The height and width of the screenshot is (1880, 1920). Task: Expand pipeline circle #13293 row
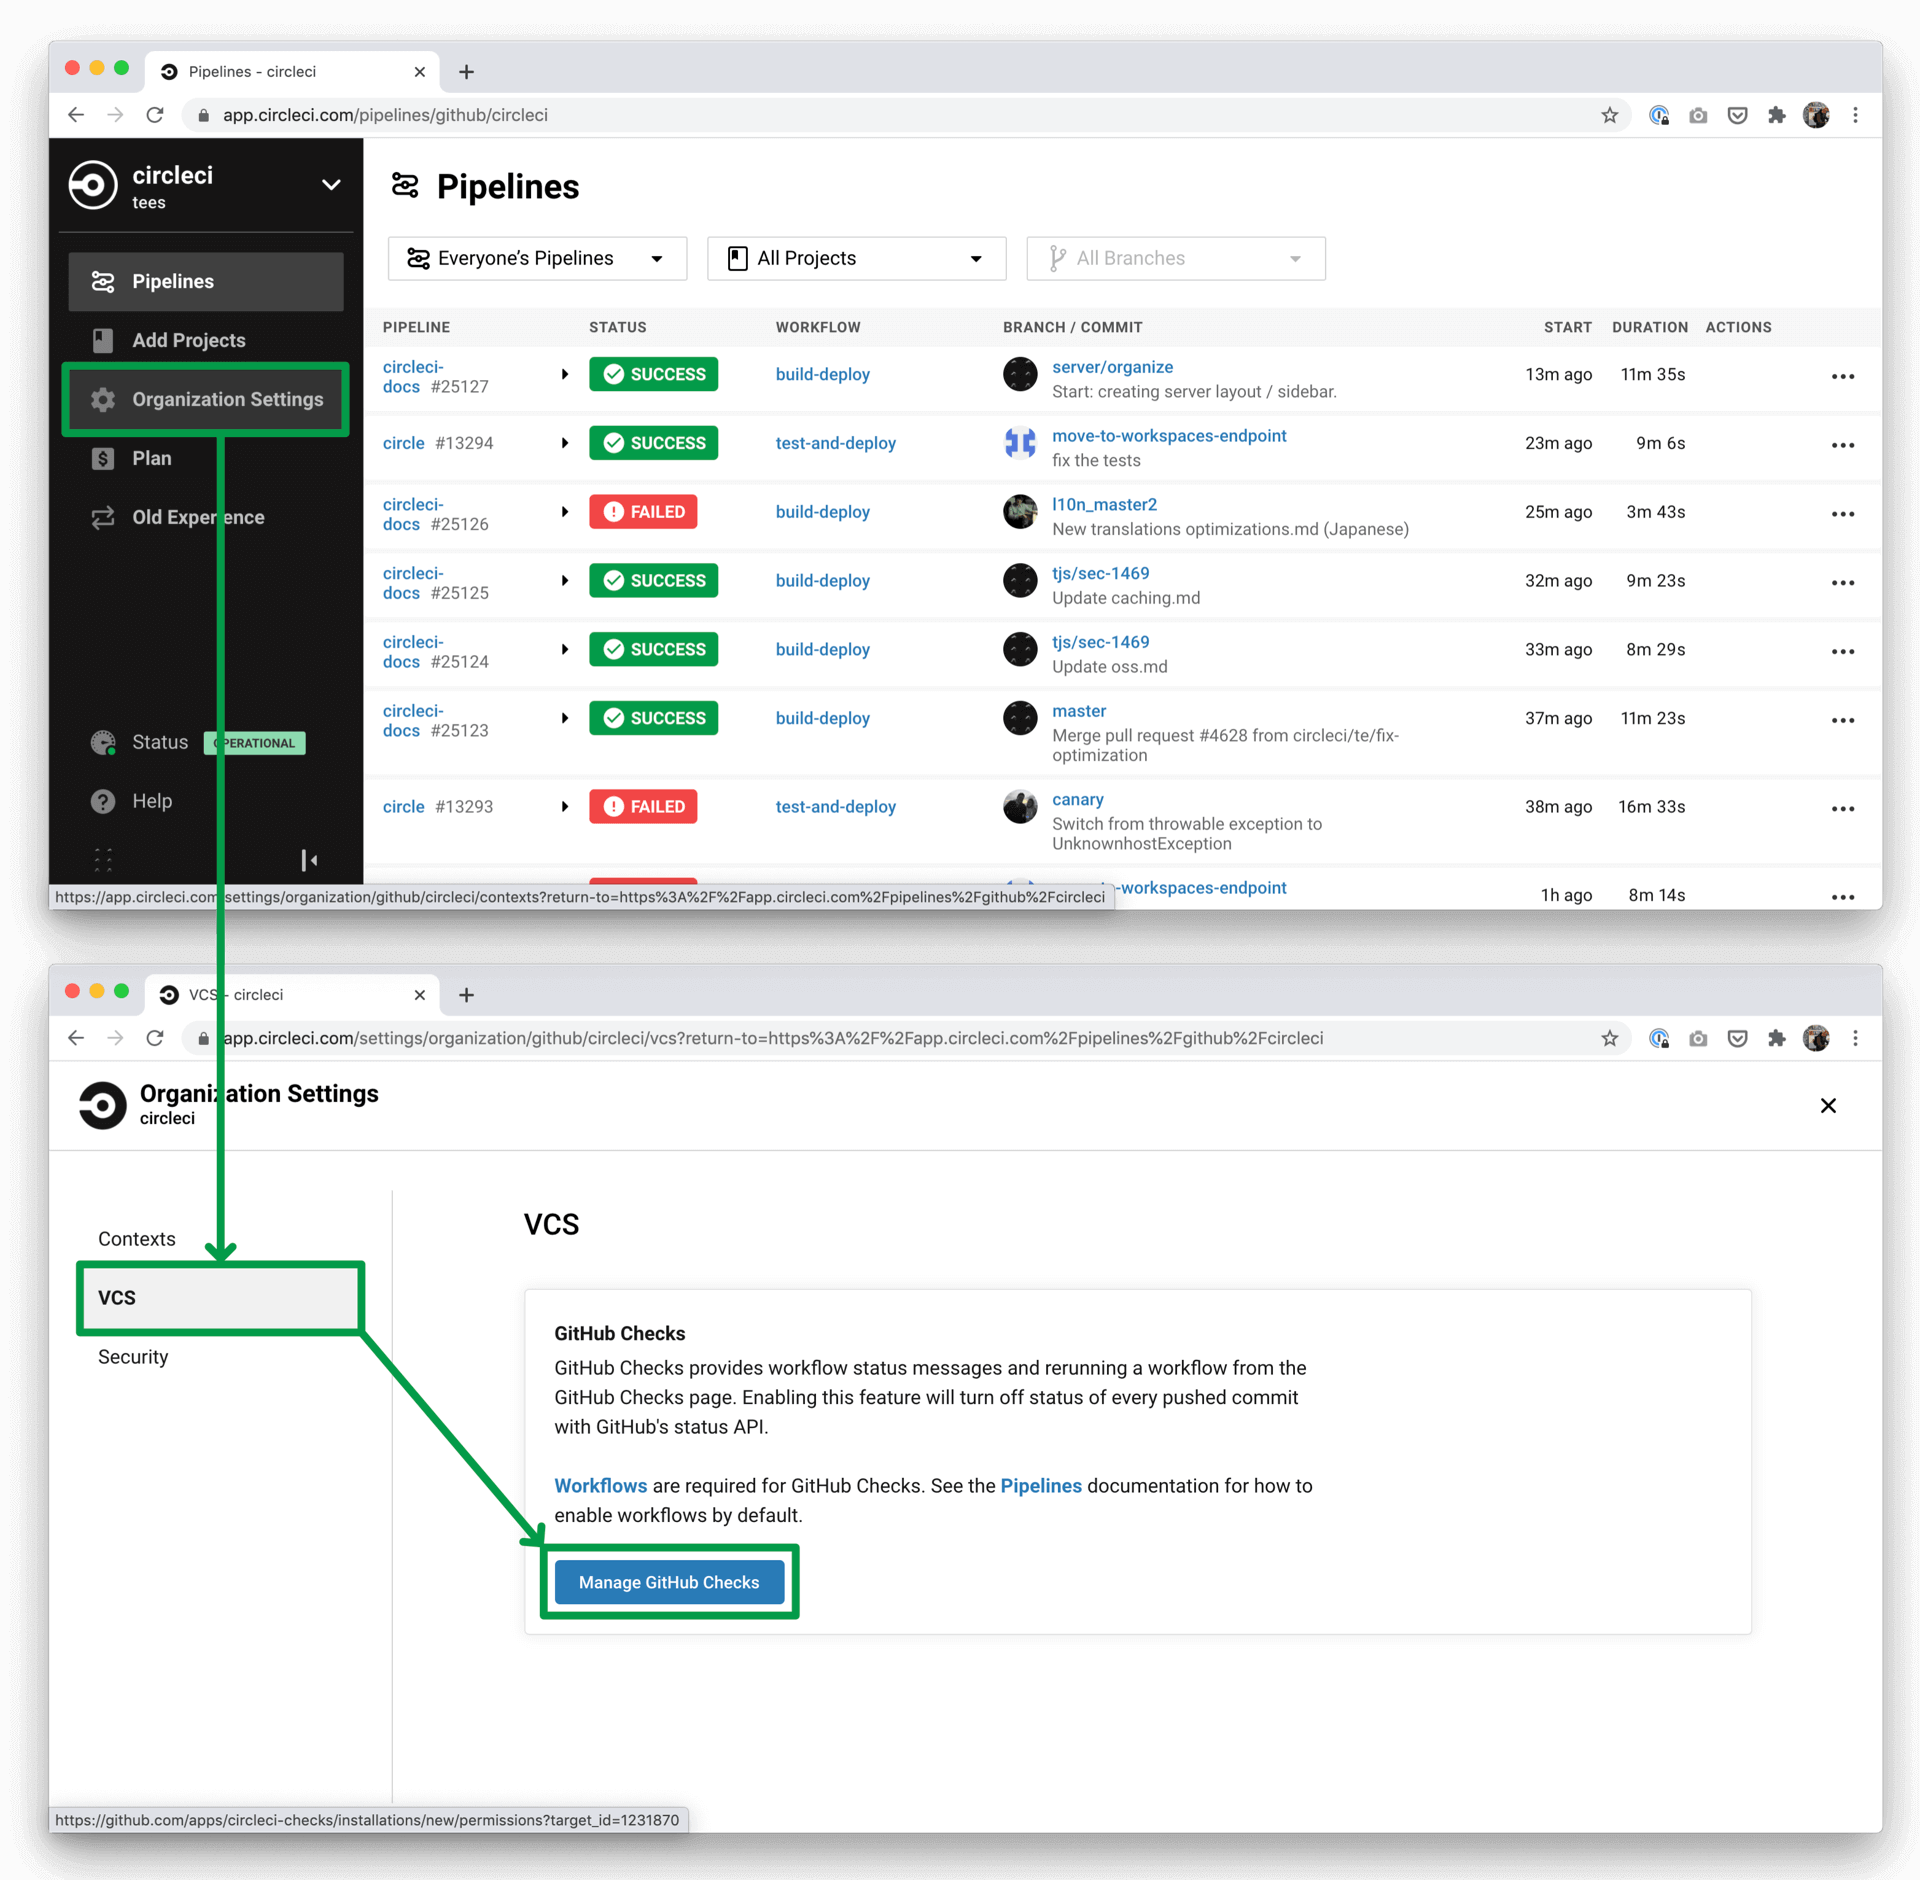[x=564, y=806]
